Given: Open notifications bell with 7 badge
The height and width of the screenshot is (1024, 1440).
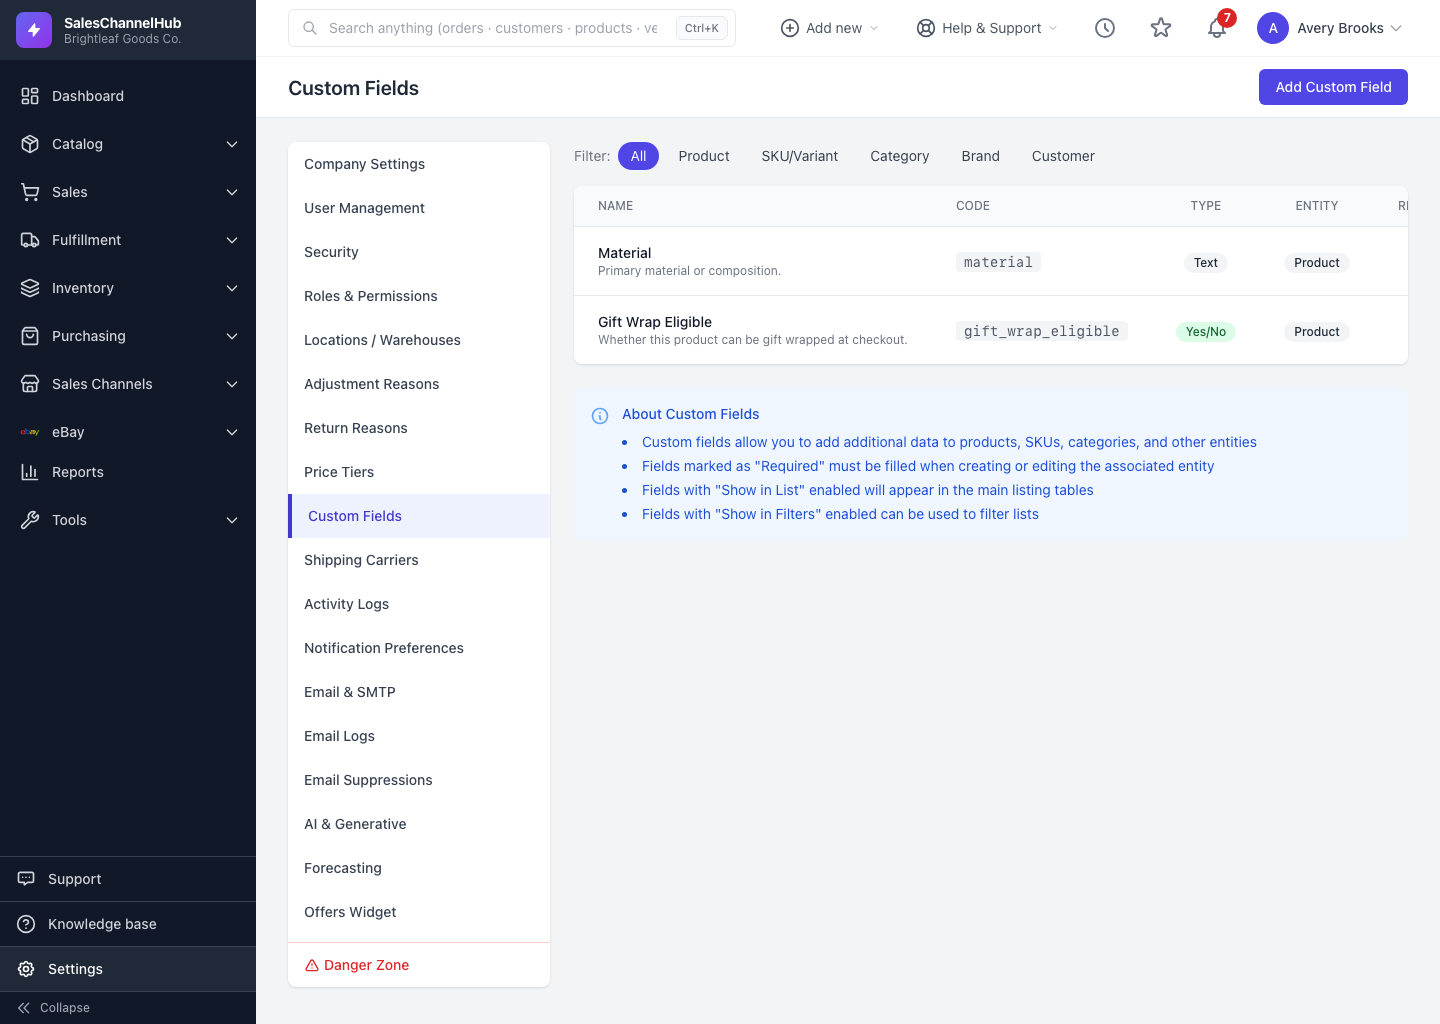Looking at the screenshot, I should 1217,28.
